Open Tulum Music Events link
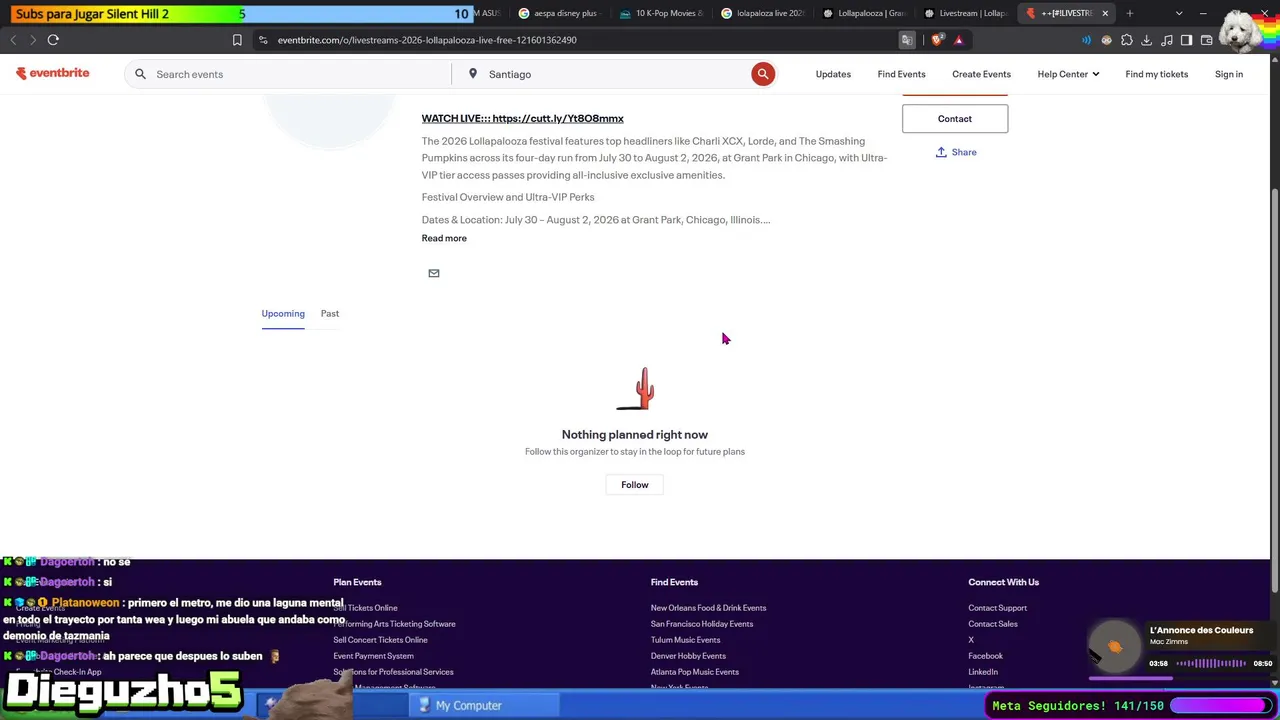 685,640
